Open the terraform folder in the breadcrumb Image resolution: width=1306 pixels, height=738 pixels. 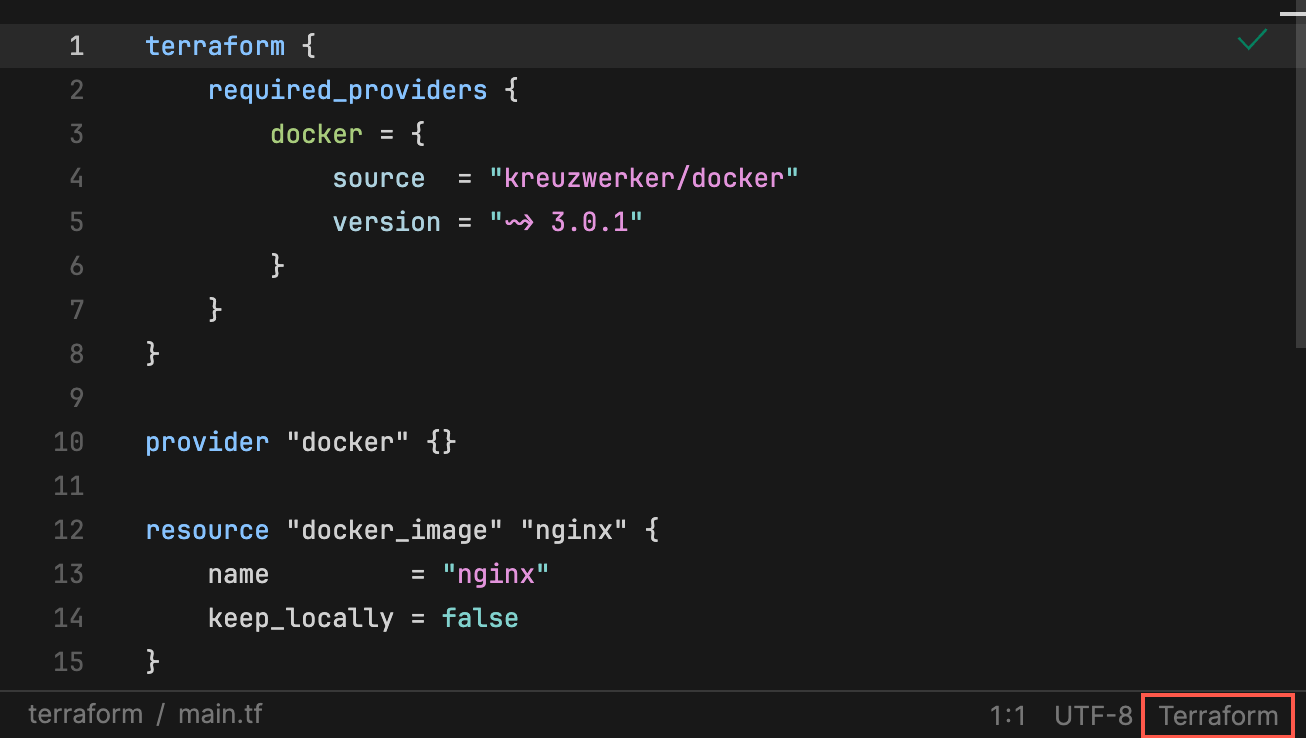[85, 714]
